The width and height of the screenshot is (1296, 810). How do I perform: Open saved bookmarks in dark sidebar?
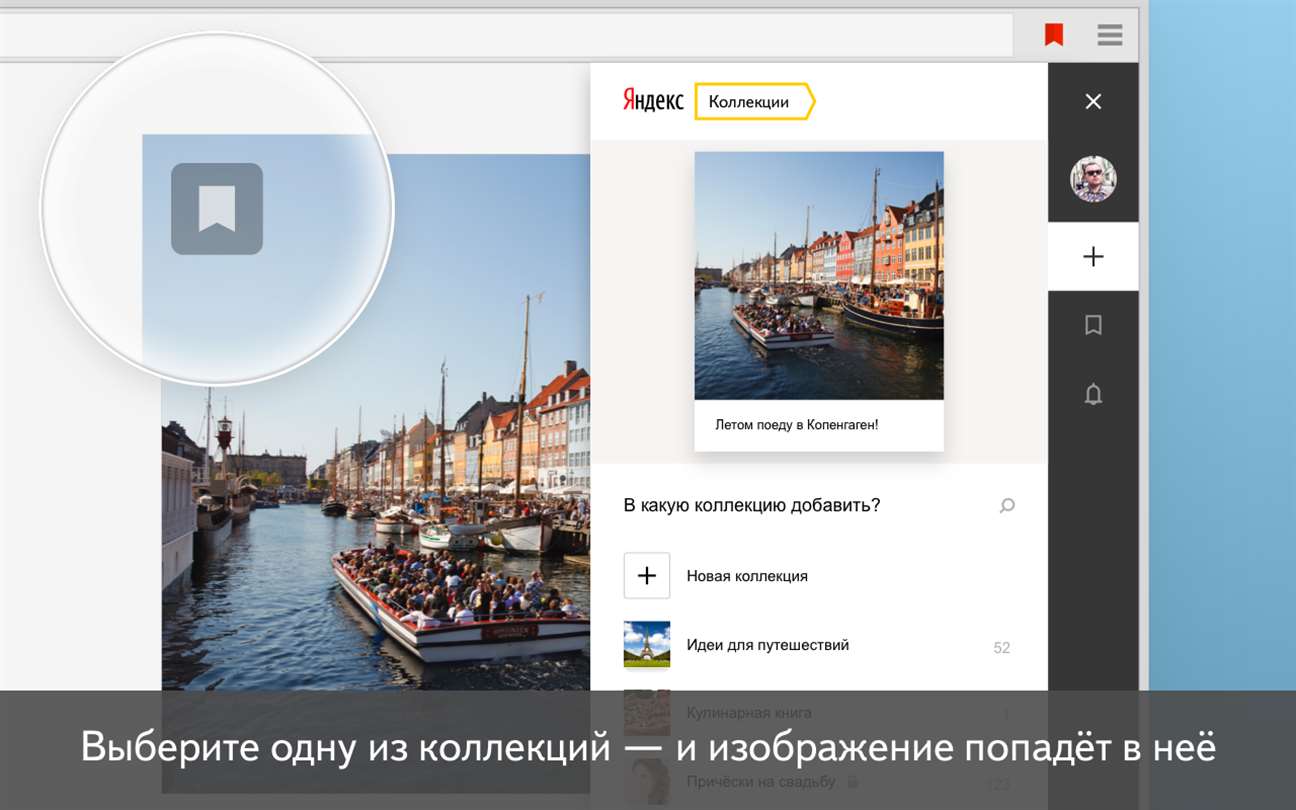pos(1093,325)
